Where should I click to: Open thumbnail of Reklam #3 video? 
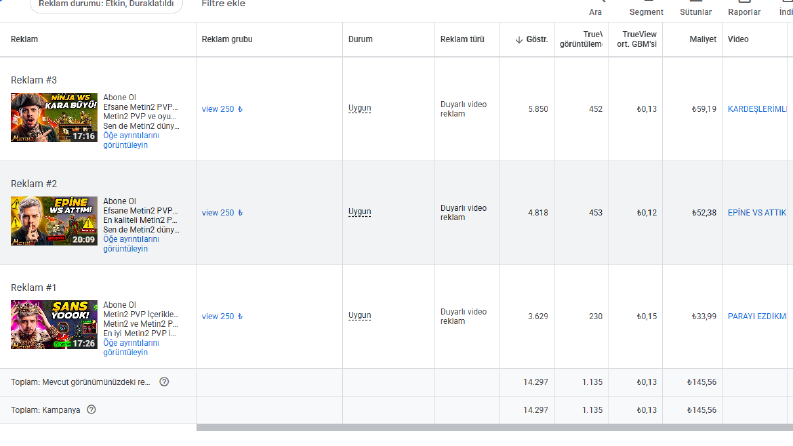pos(54,117)
